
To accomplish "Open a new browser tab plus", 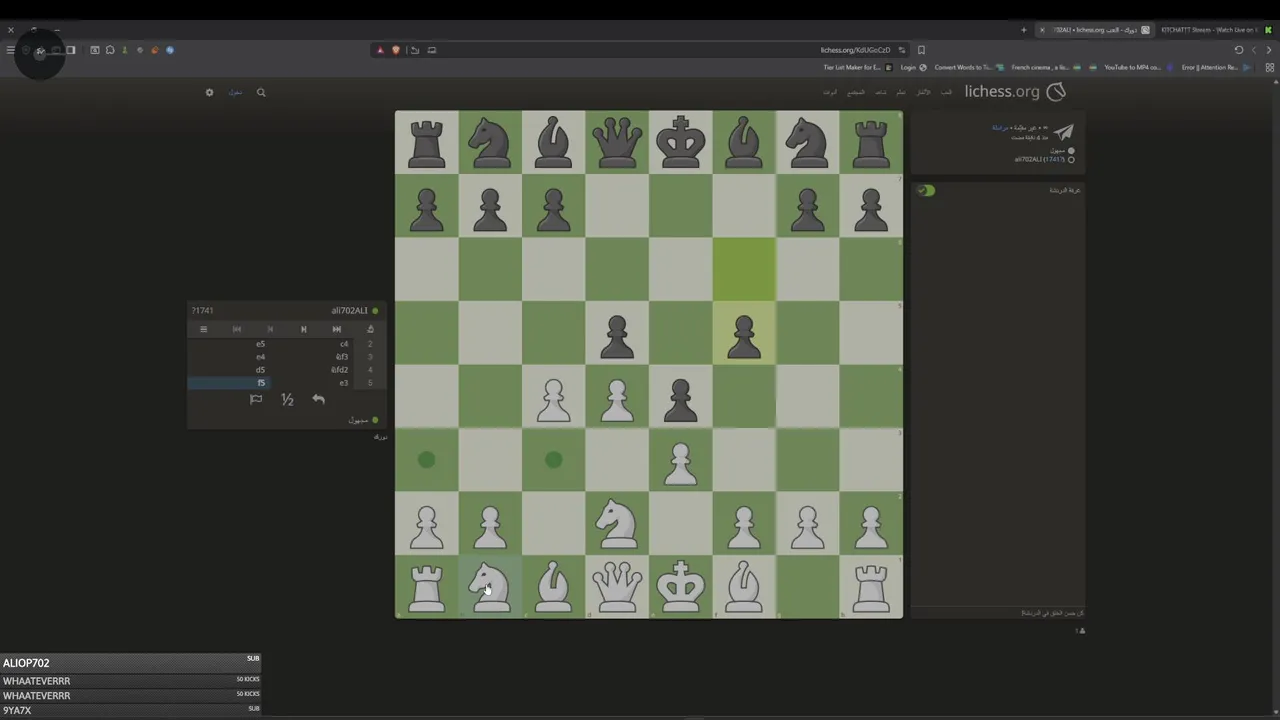I will pyautogui.click(x=1023, y=30).
